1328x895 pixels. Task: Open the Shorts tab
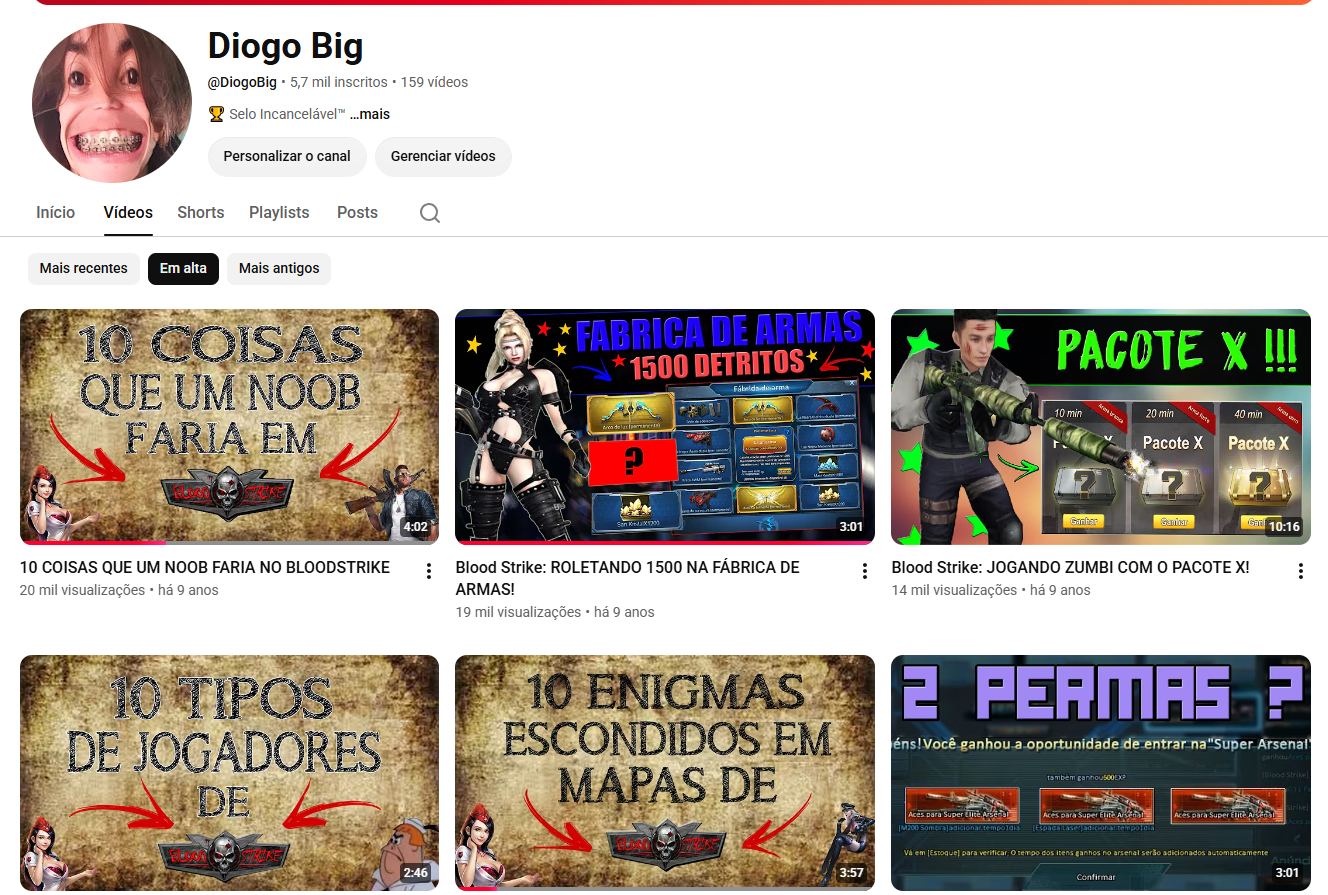click(x=201, y=212)
